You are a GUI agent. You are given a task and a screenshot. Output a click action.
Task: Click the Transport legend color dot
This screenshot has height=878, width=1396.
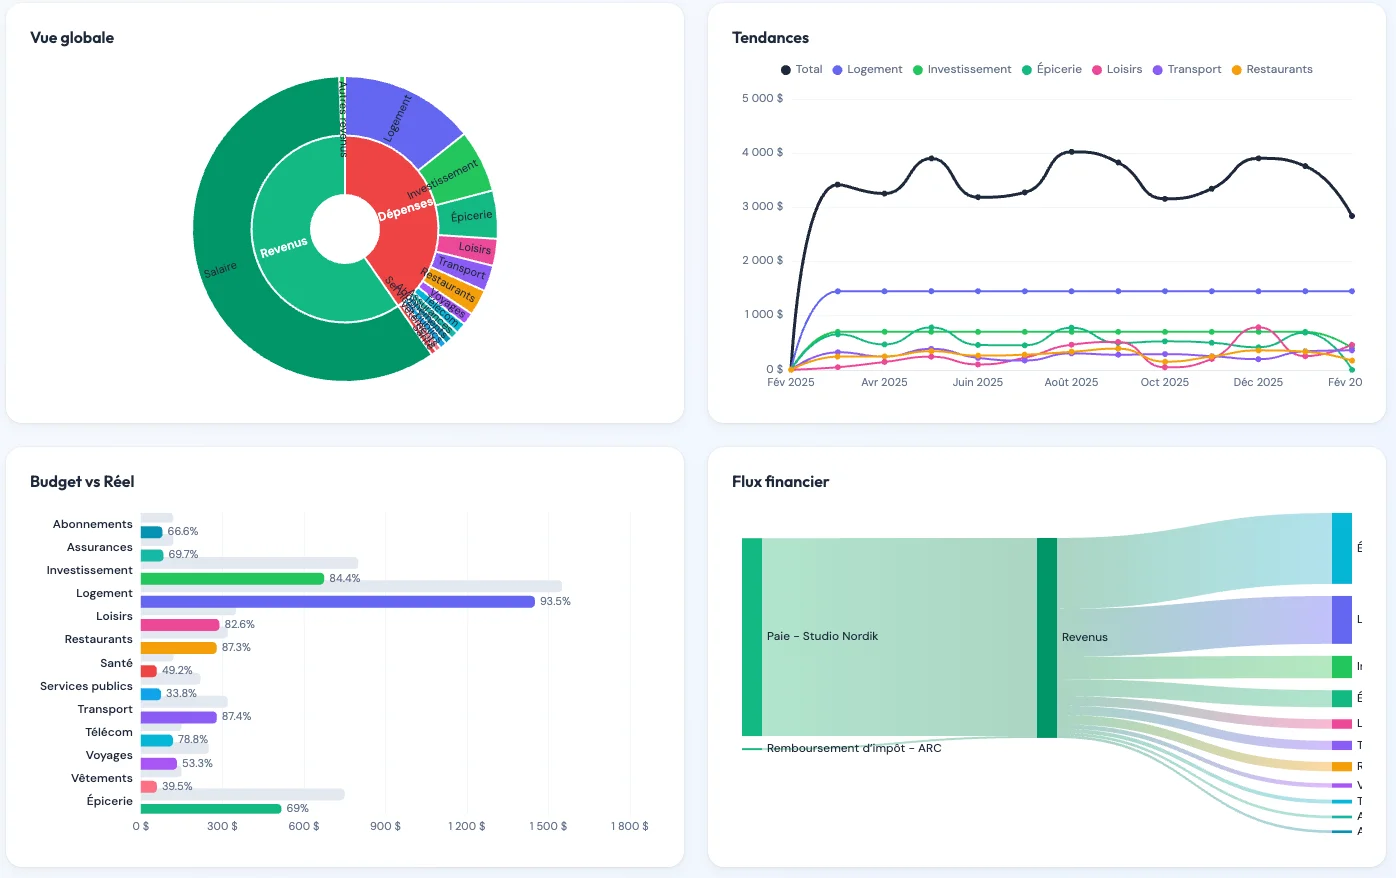tap(1157, 69)
